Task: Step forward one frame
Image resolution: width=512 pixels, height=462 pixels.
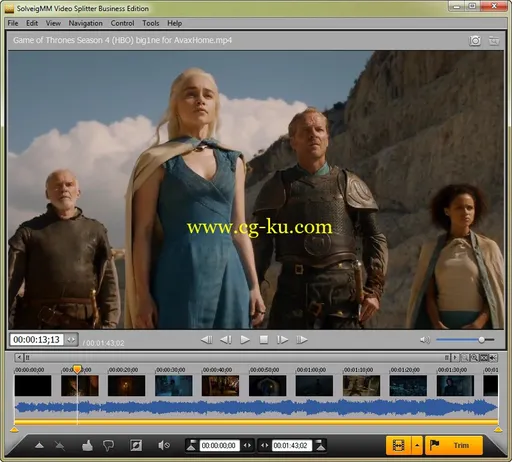Action: [x=282, y=340]
